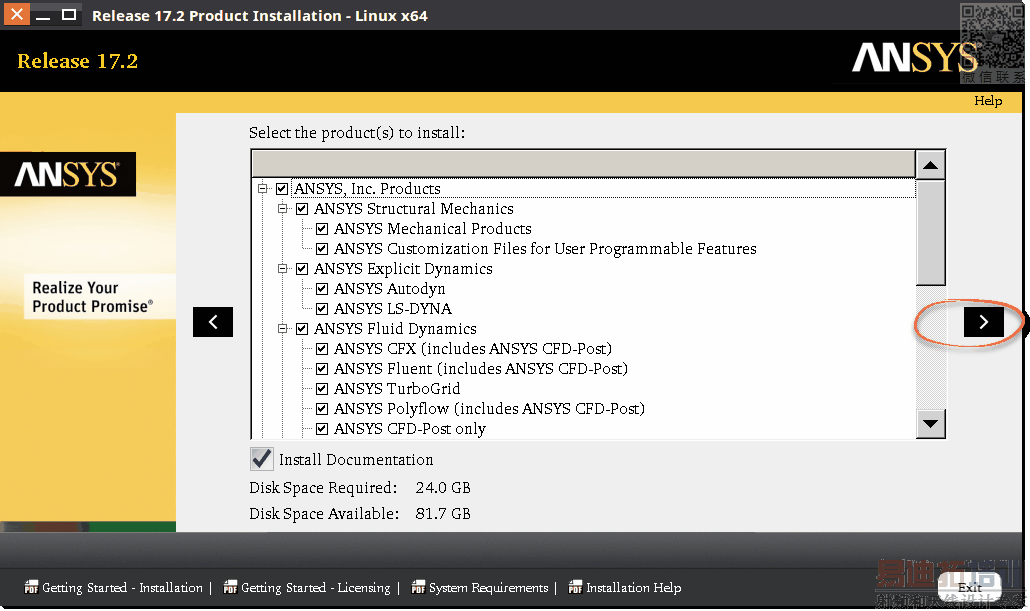The image size is (1030, 611).
Task: Open the Help menu
Action: pyautogui.click(x=988, y=101)
